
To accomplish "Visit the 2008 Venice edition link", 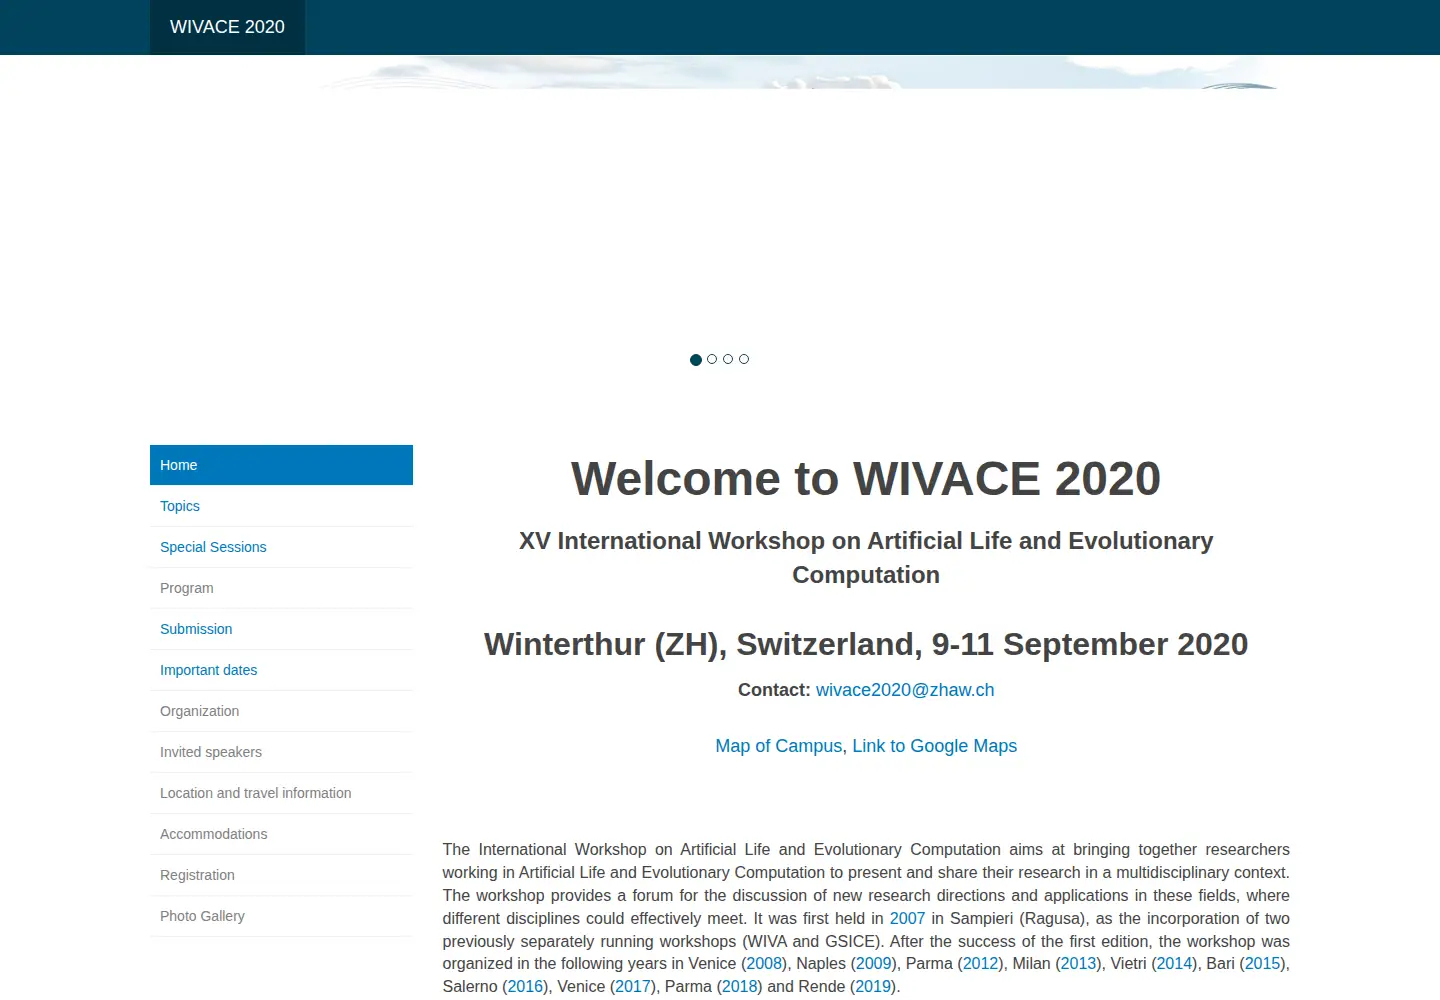I will pos(765,963).
